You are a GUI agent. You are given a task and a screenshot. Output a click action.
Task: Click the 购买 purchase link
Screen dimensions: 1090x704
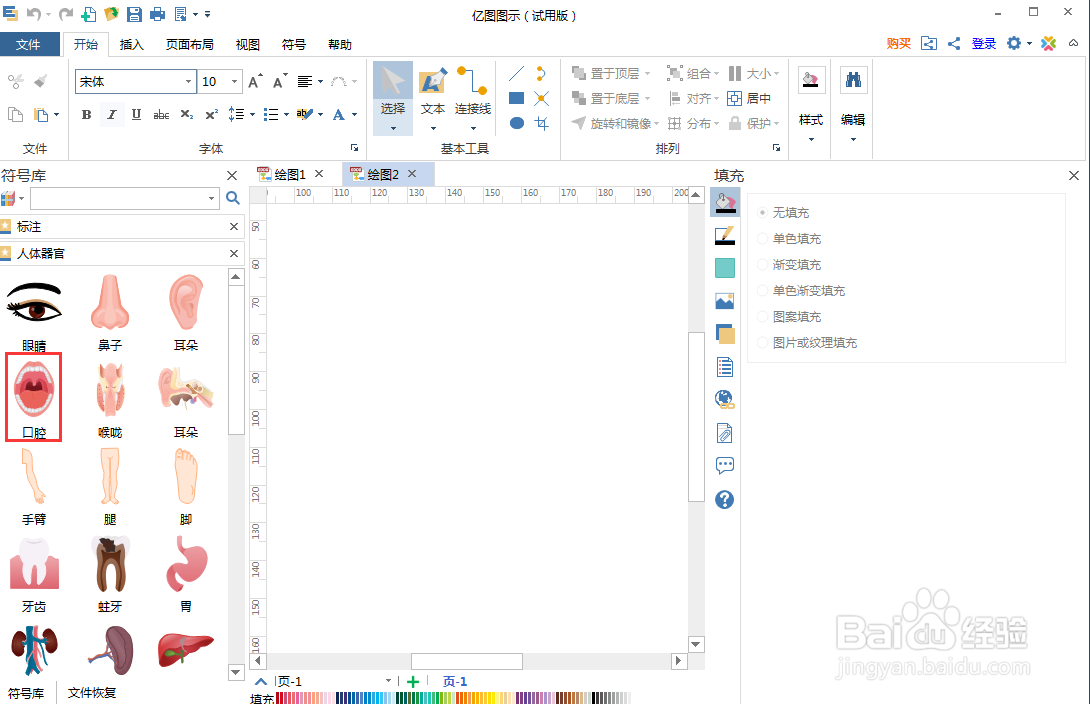(897, 44)
